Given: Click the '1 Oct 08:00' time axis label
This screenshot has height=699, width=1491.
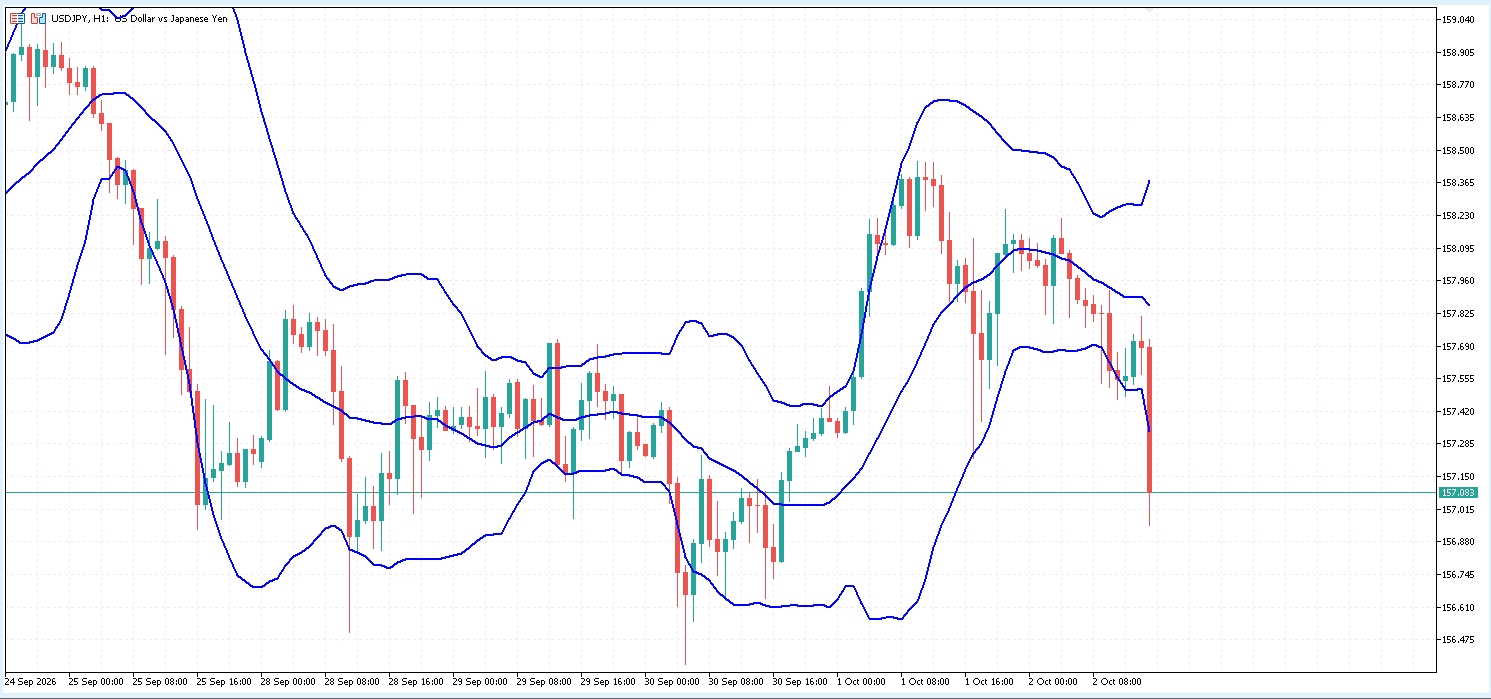Looking at the screenshot, I should coord(926,681).
